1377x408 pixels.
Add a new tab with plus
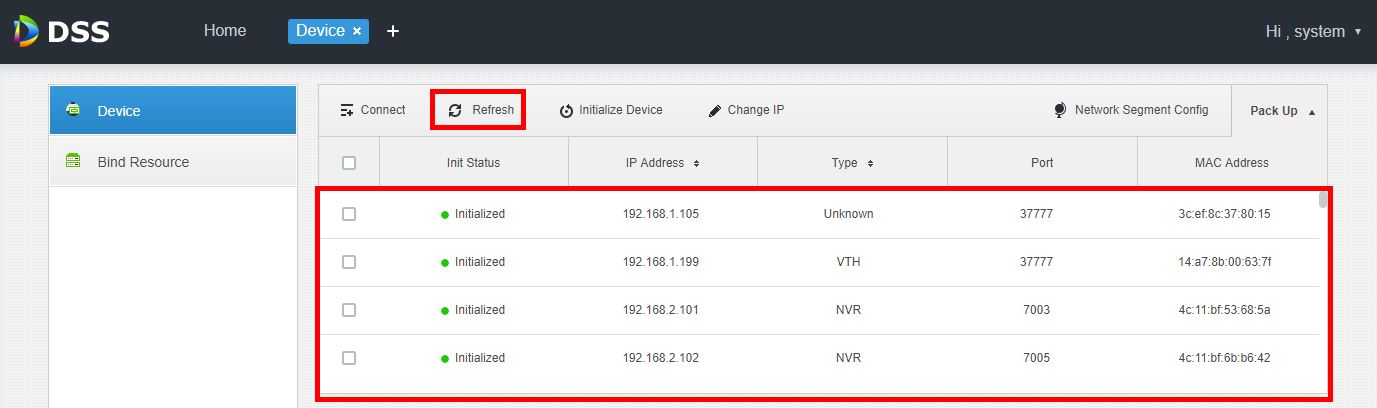coord(393,32)
